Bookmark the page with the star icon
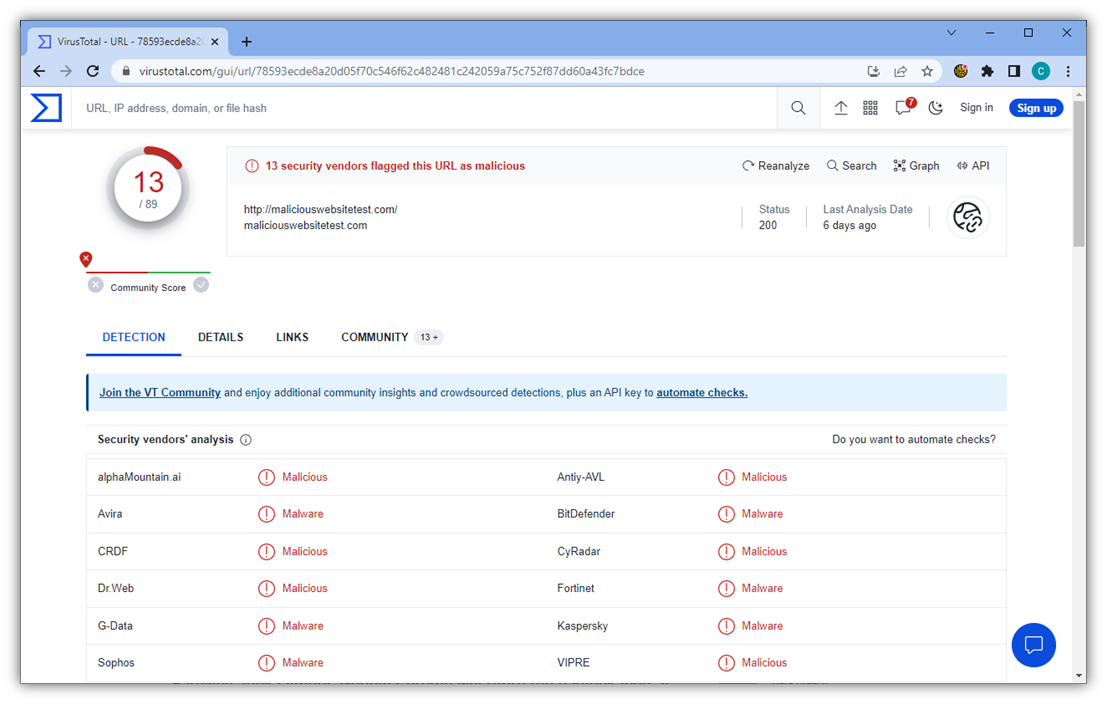This screenshot has height=704, width=1107. (x=926, y=71)
